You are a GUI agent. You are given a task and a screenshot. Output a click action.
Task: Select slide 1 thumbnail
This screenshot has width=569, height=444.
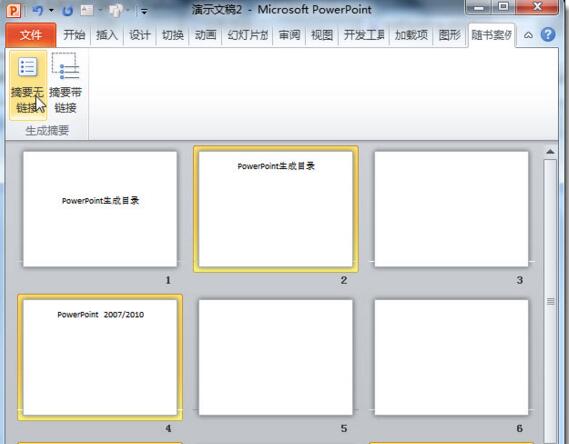click(x=100, y=209)
